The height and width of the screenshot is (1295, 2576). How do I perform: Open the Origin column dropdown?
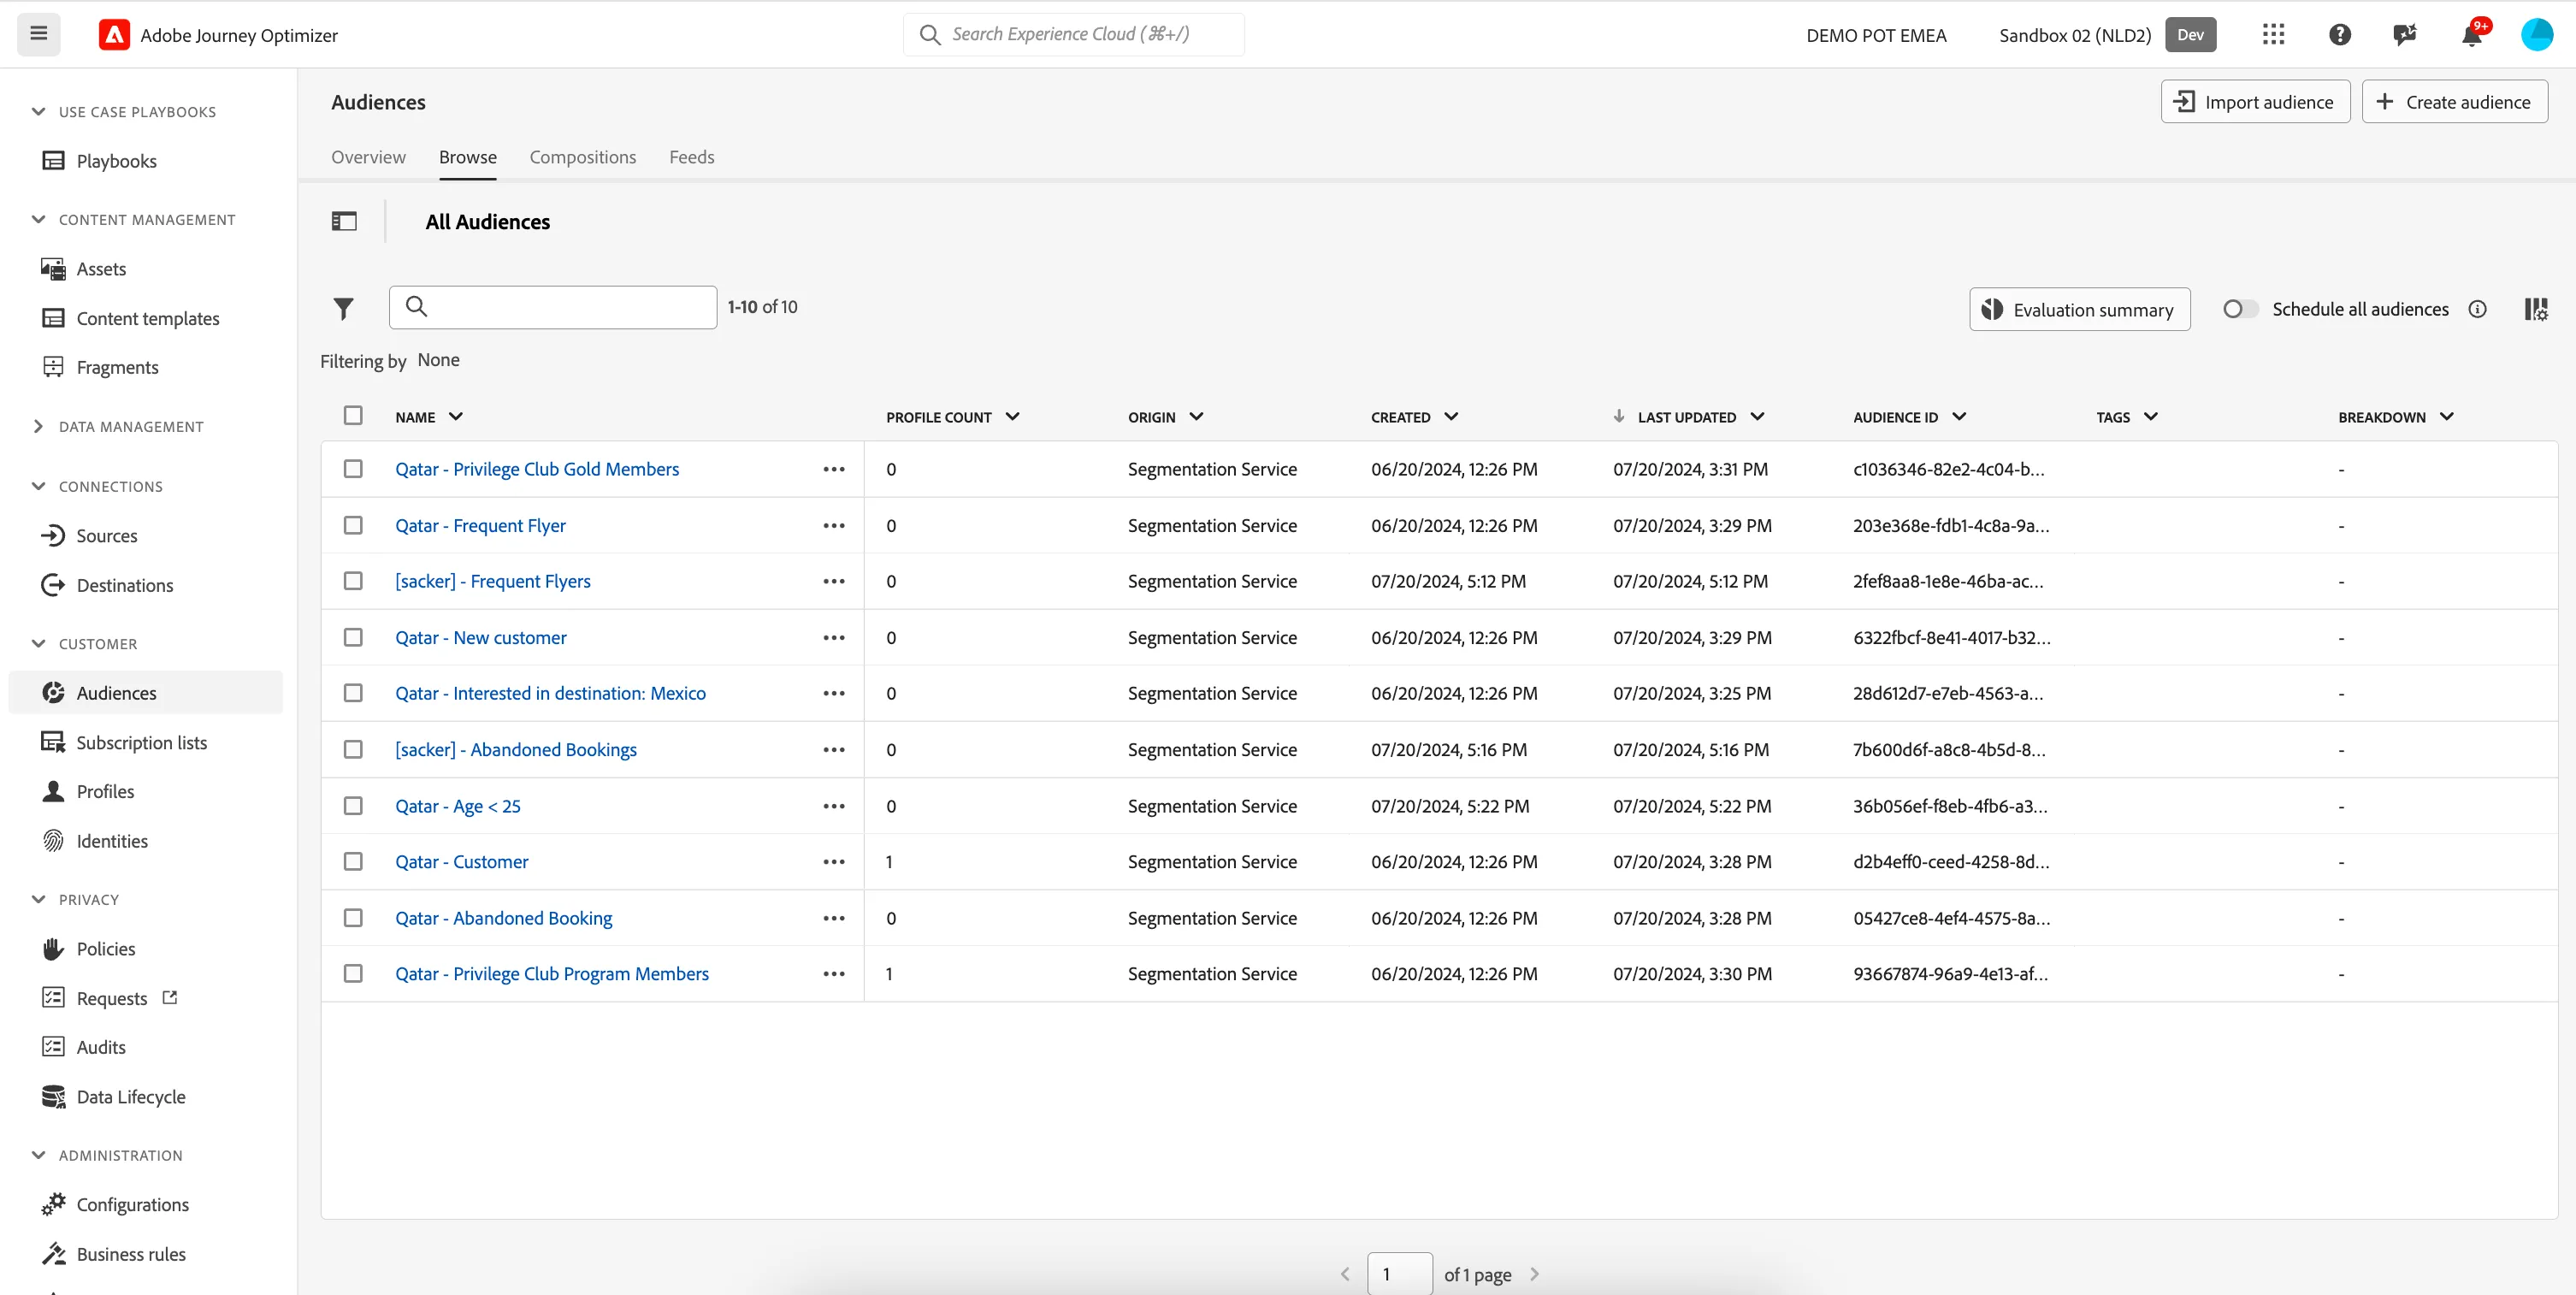(x=1196, y=416)
